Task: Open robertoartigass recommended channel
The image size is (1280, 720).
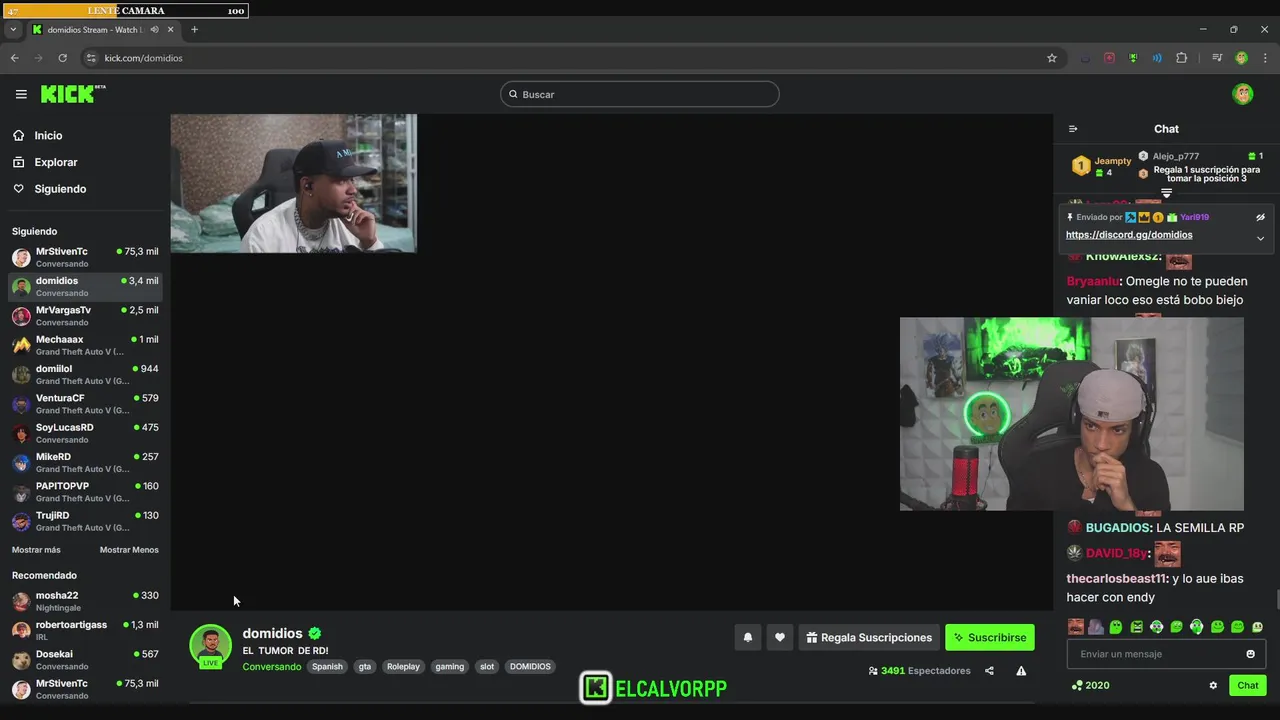Action: click(85, 630)
